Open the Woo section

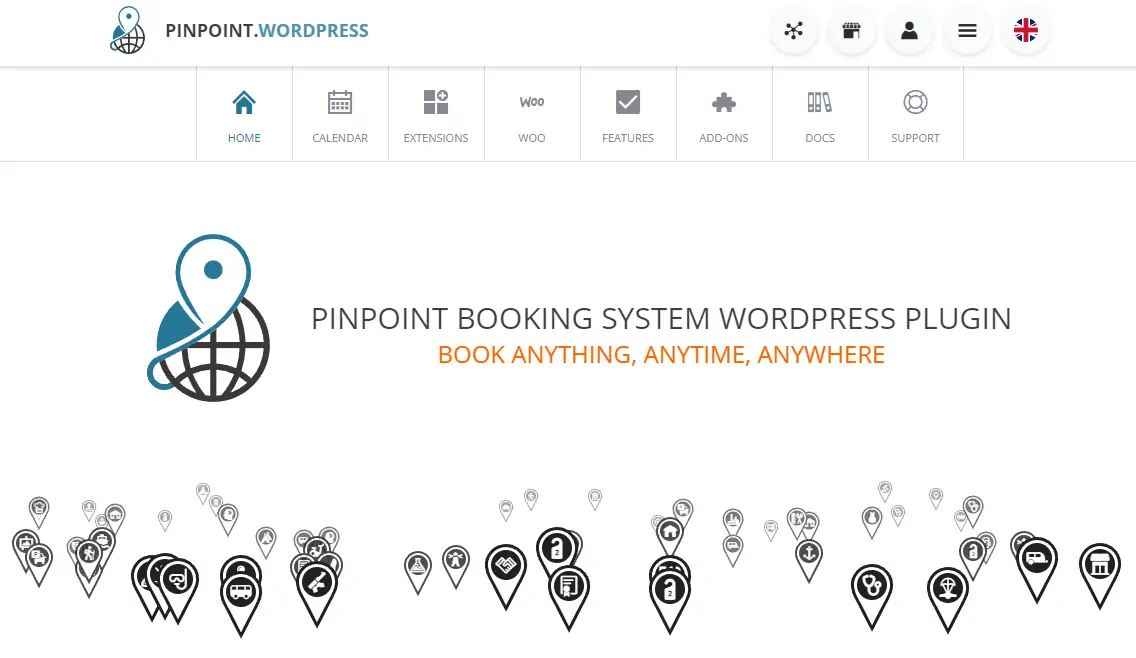[x=532, y=115]
